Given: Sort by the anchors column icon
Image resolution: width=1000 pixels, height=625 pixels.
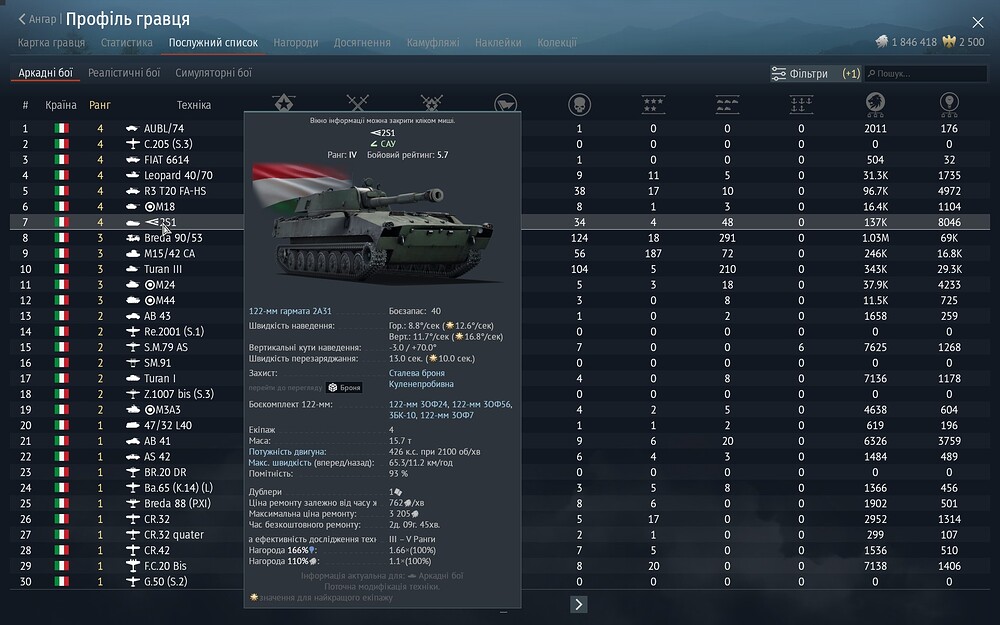Looking at the screenshot, I should pos(801,105).
